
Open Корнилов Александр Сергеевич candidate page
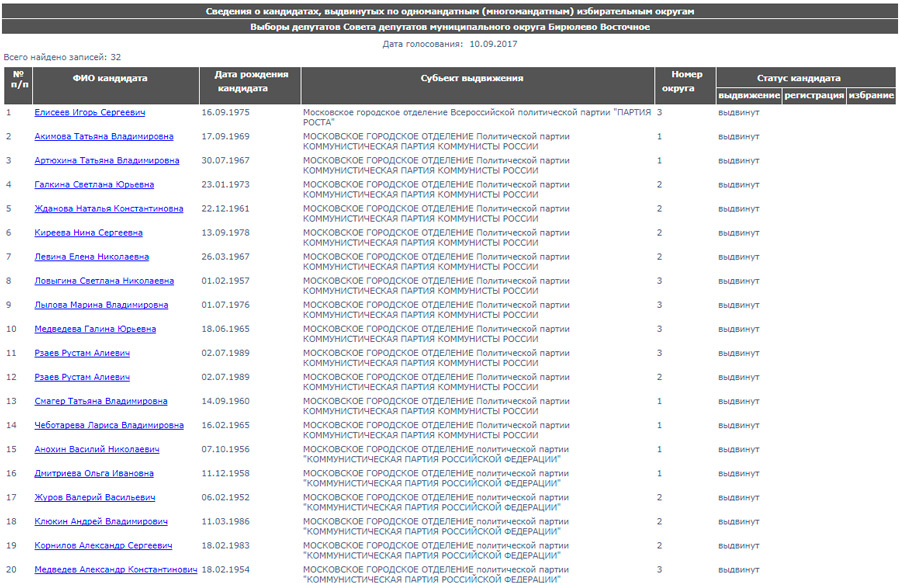click(103, 545)
